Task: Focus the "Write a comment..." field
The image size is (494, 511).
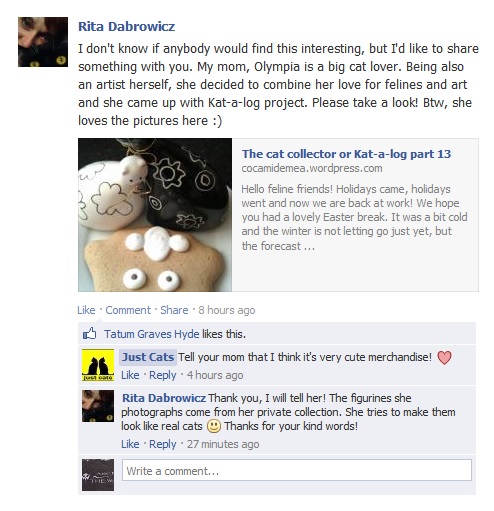Action: (x=297, y=470)
